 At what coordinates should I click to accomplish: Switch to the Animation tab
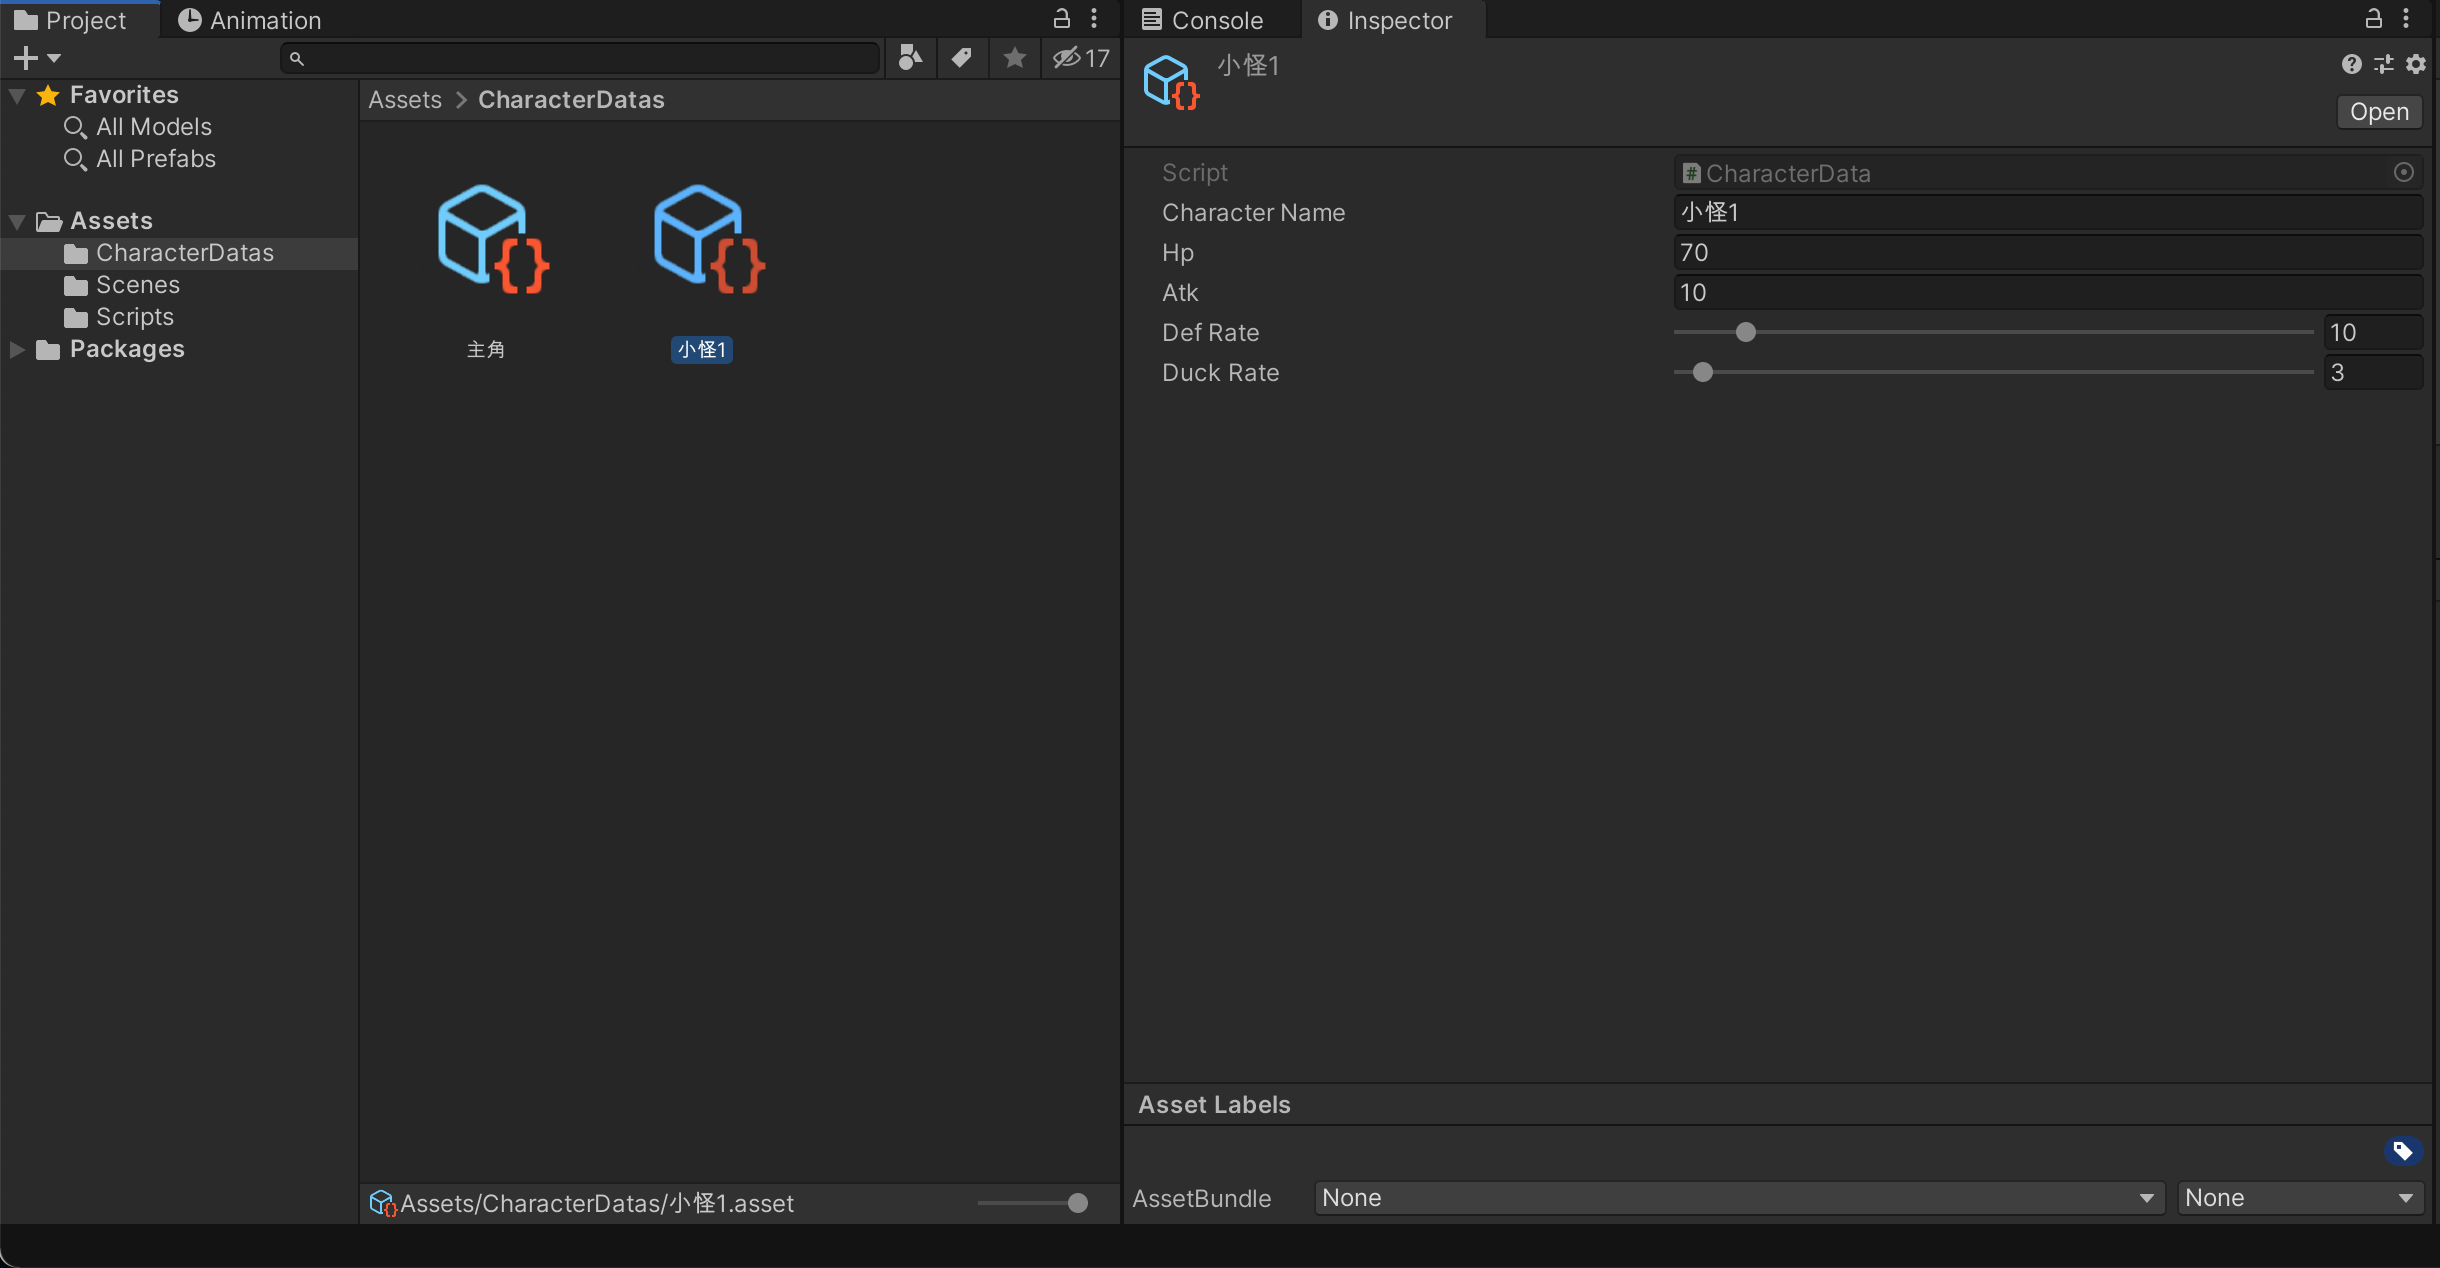tap(250, 20)
